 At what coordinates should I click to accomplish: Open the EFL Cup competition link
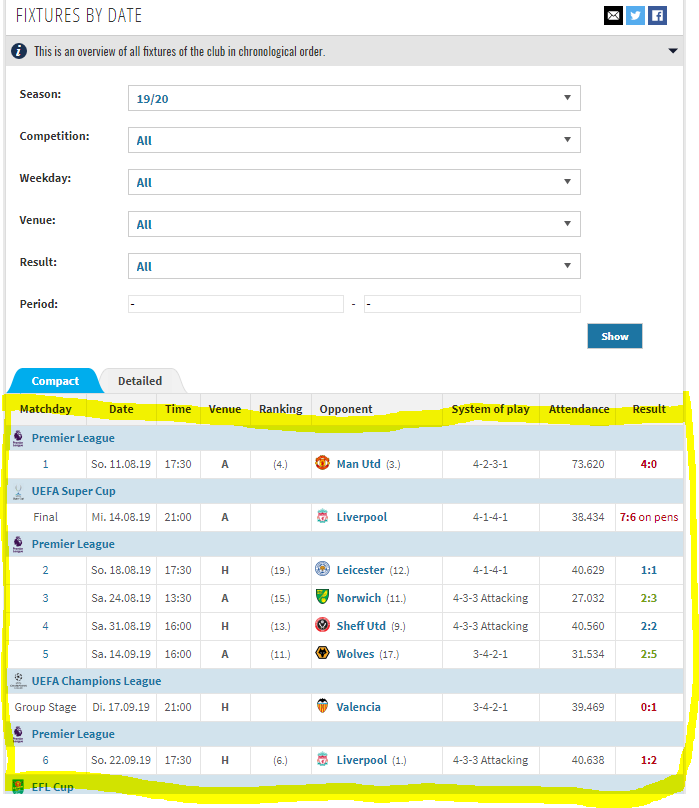point(53,787)
